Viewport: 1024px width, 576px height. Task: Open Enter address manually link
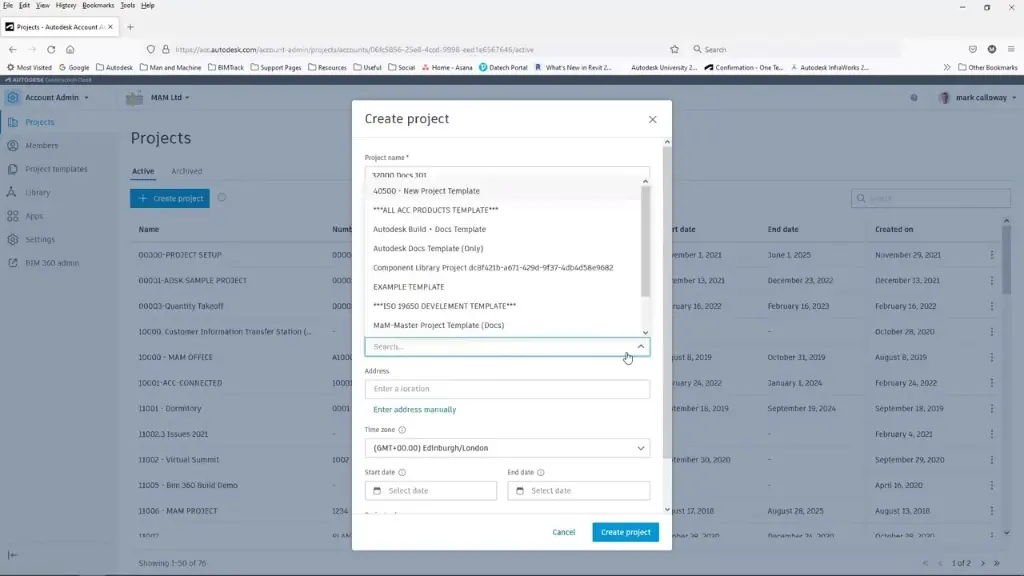pos(415,409)
